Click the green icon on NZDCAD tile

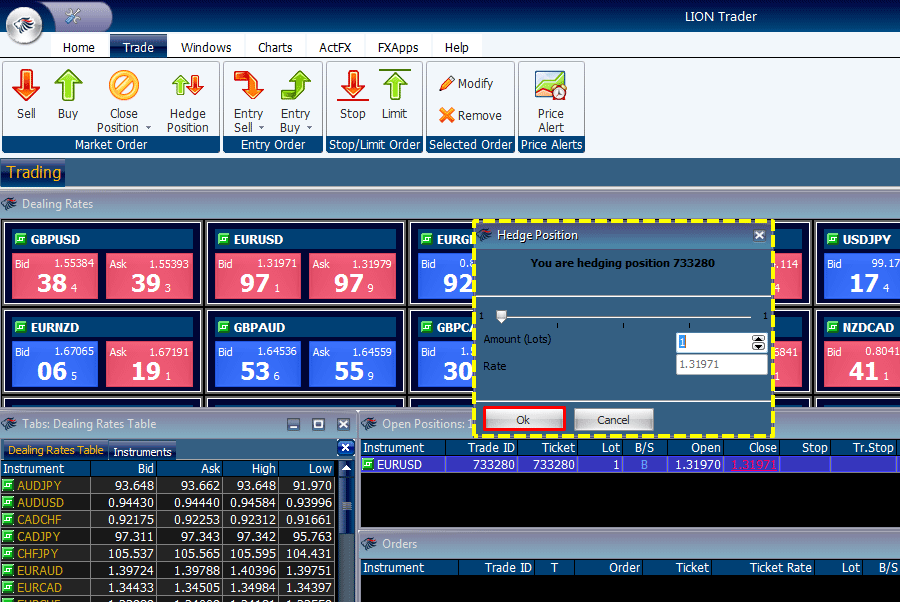pos(832,327)
